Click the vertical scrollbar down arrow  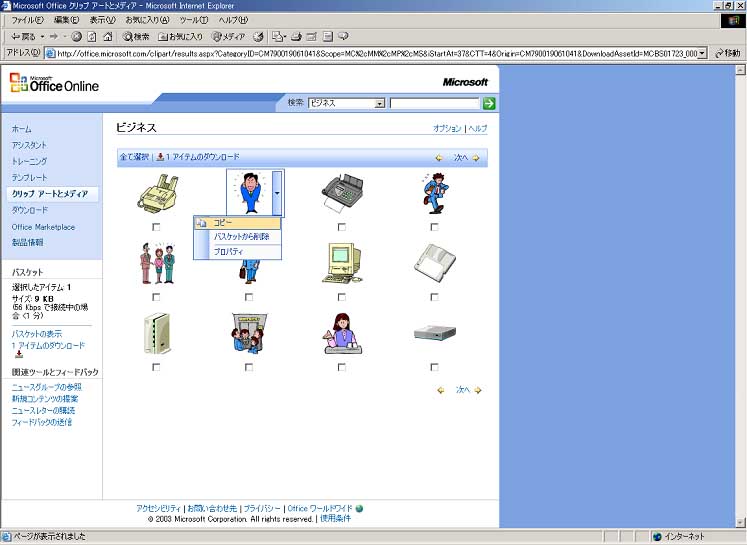click(740, 522)
